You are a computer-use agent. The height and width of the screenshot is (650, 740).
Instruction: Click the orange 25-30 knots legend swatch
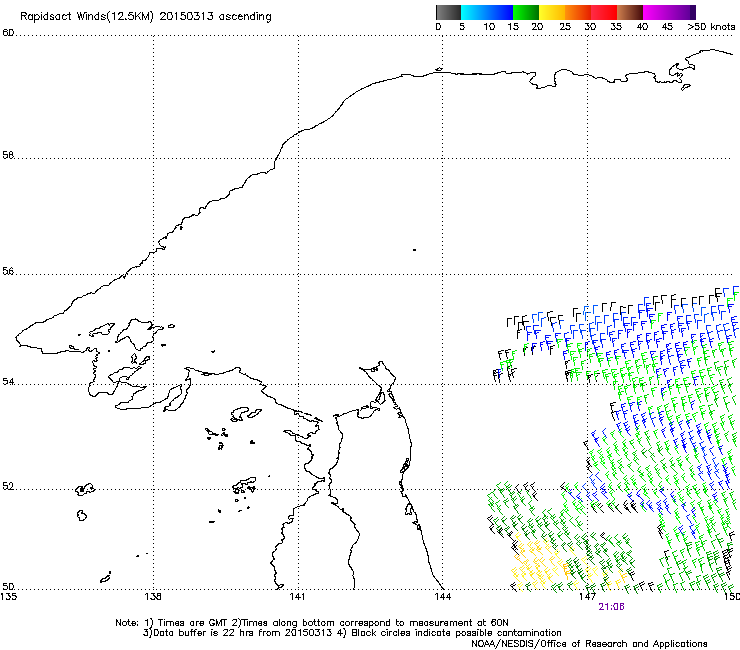click(x=578, y=12)
